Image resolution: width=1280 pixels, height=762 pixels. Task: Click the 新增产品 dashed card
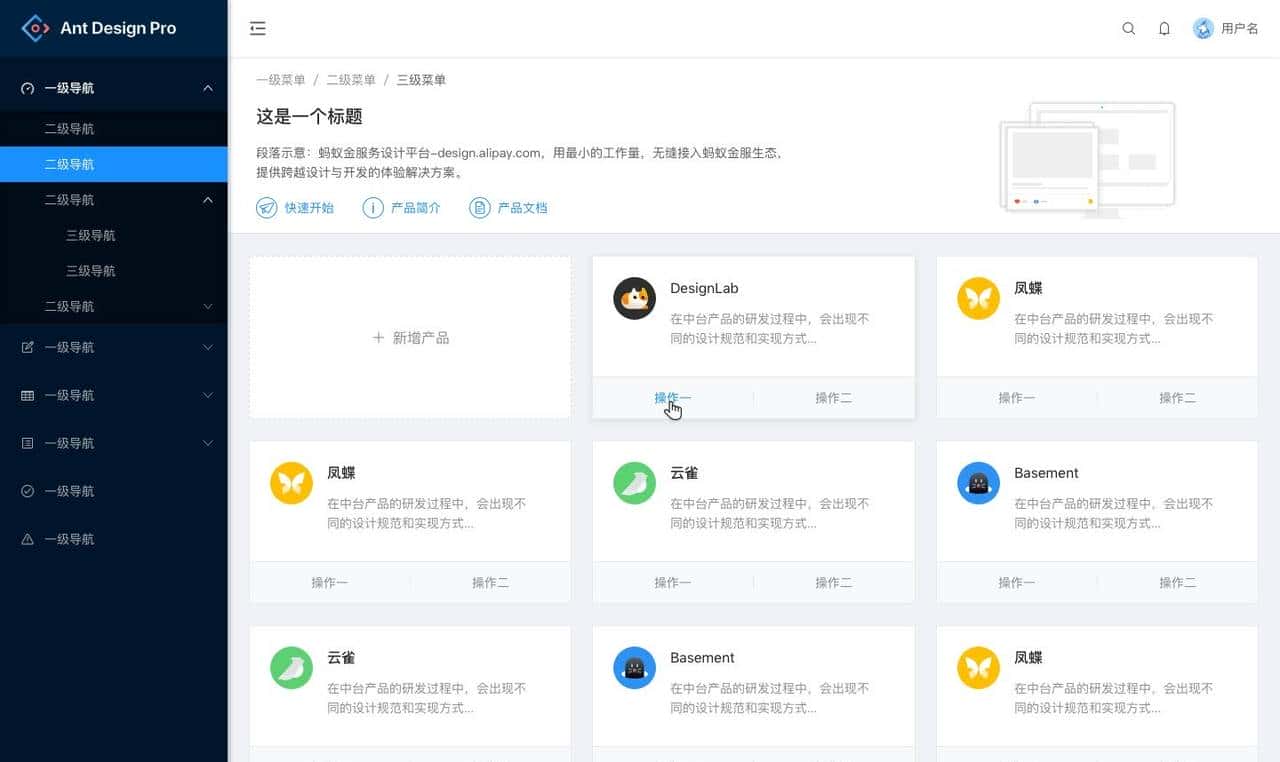pyautogui.click(x=410, y=337)
